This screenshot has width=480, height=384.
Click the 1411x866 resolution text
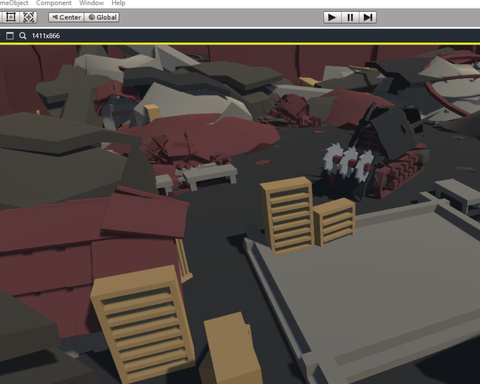[46, 36]
